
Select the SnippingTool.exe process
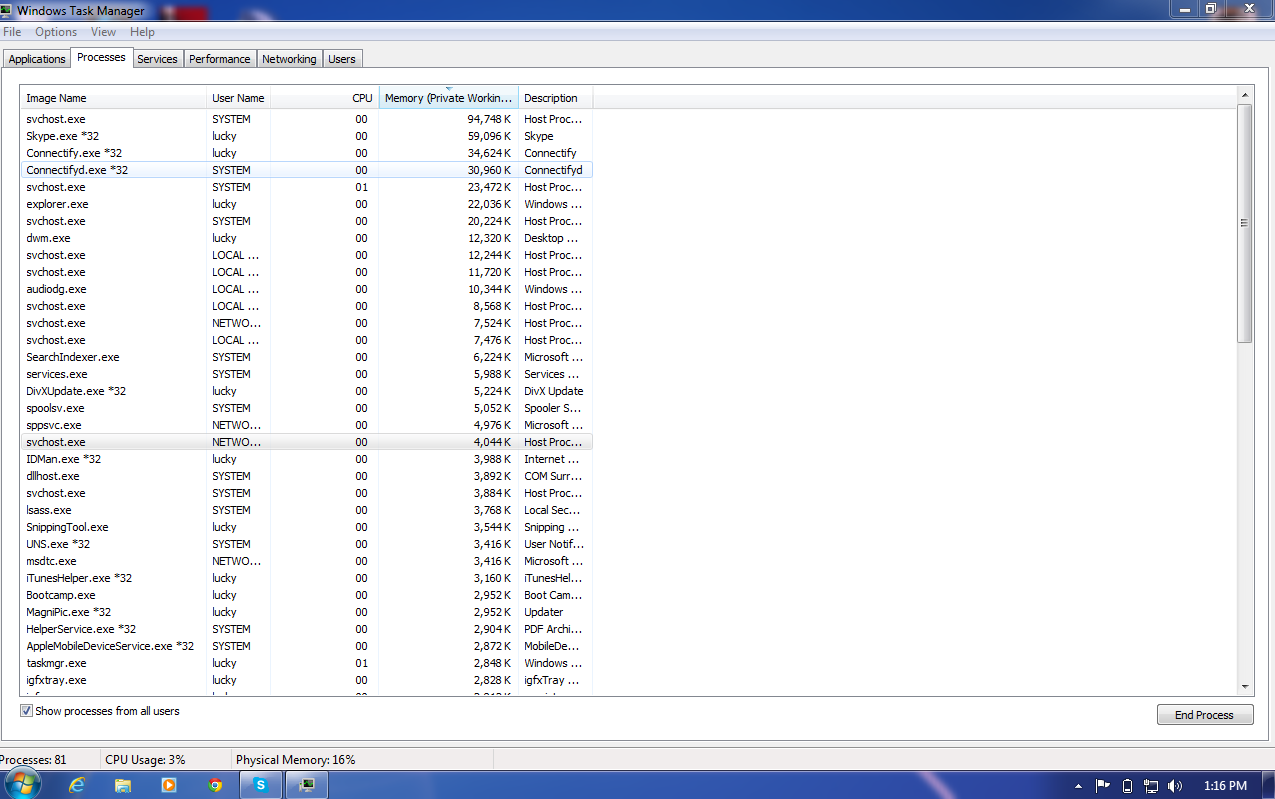coord(306,527)
